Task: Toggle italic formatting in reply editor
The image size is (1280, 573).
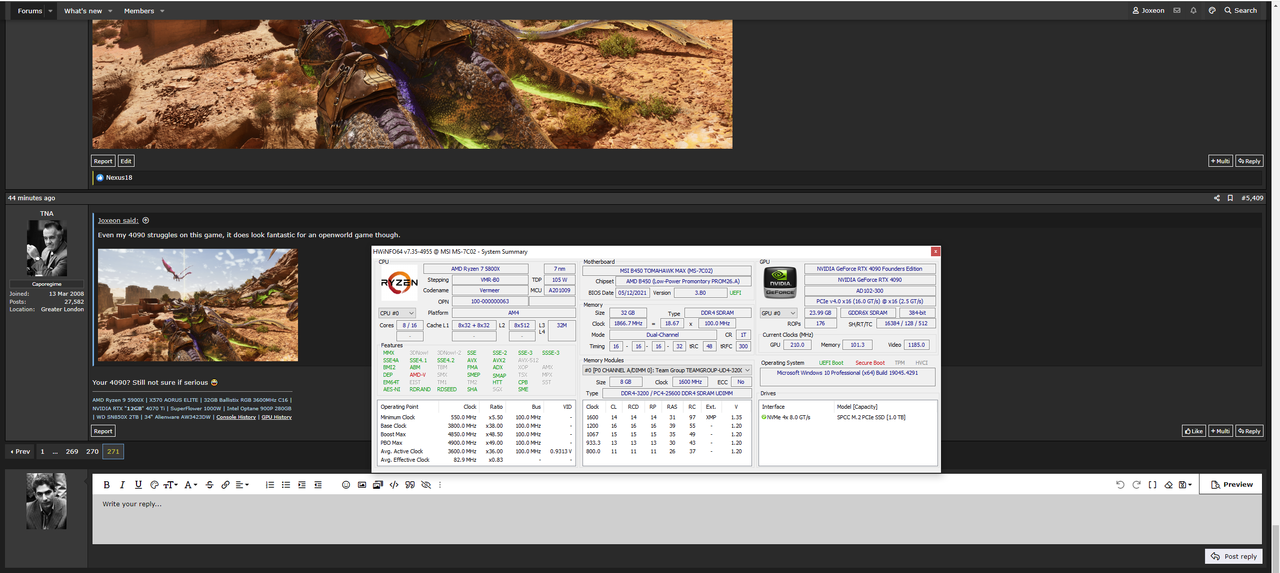Action: (x=122, y=484)
